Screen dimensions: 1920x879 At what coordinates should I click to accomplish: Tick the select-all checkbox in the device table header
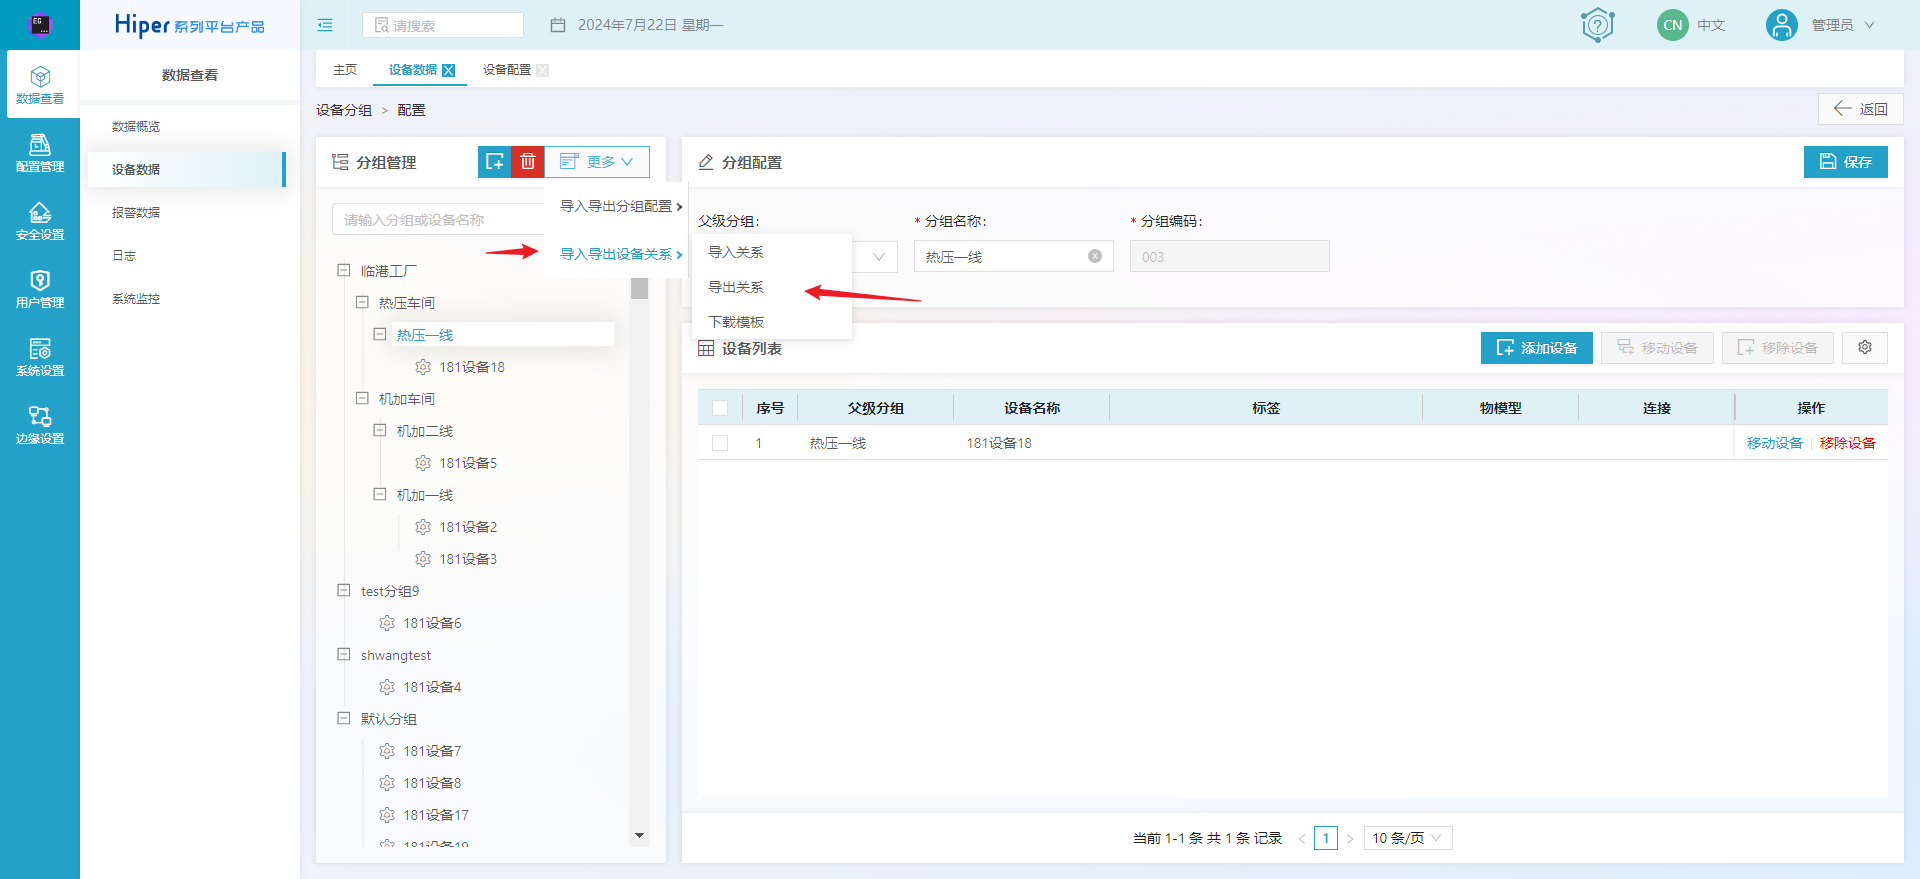point(720,408)
